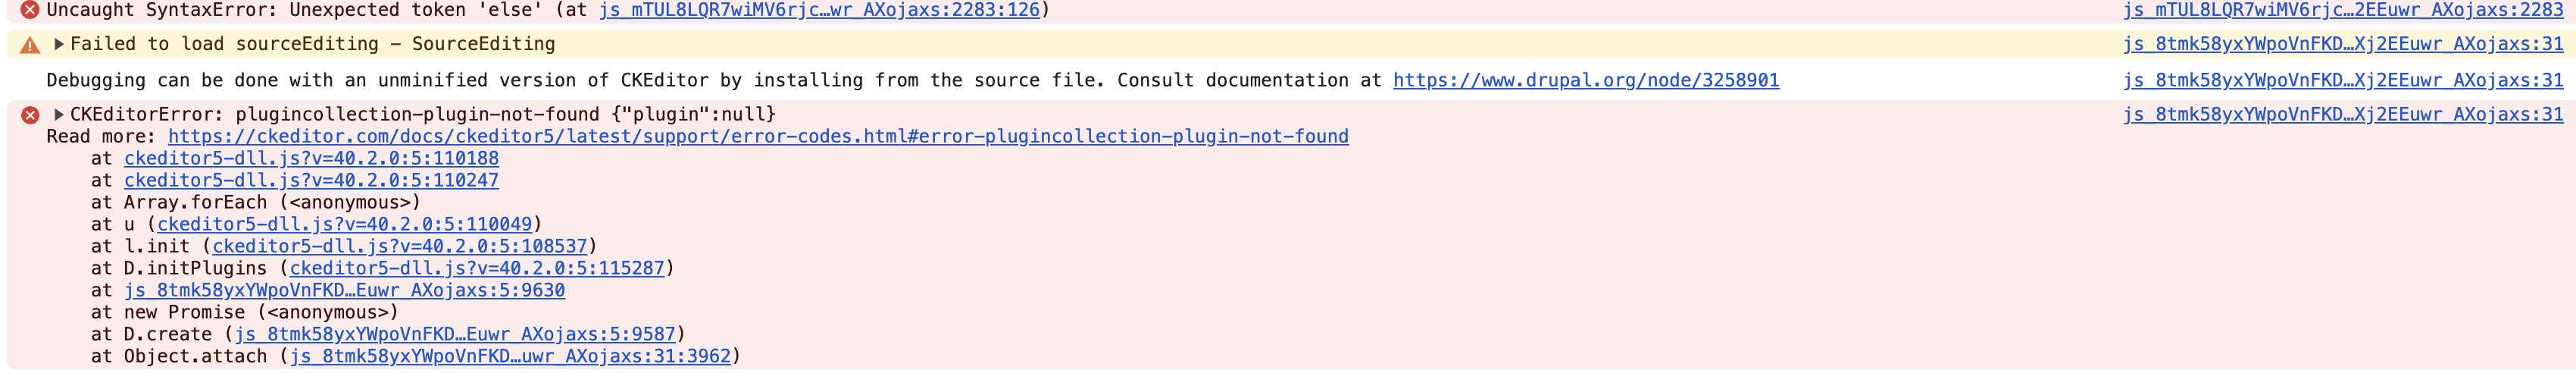The image size is (2576, 373).
Task: Open the source location link on the Debugging message row
Action: (x=2342, y=80)
